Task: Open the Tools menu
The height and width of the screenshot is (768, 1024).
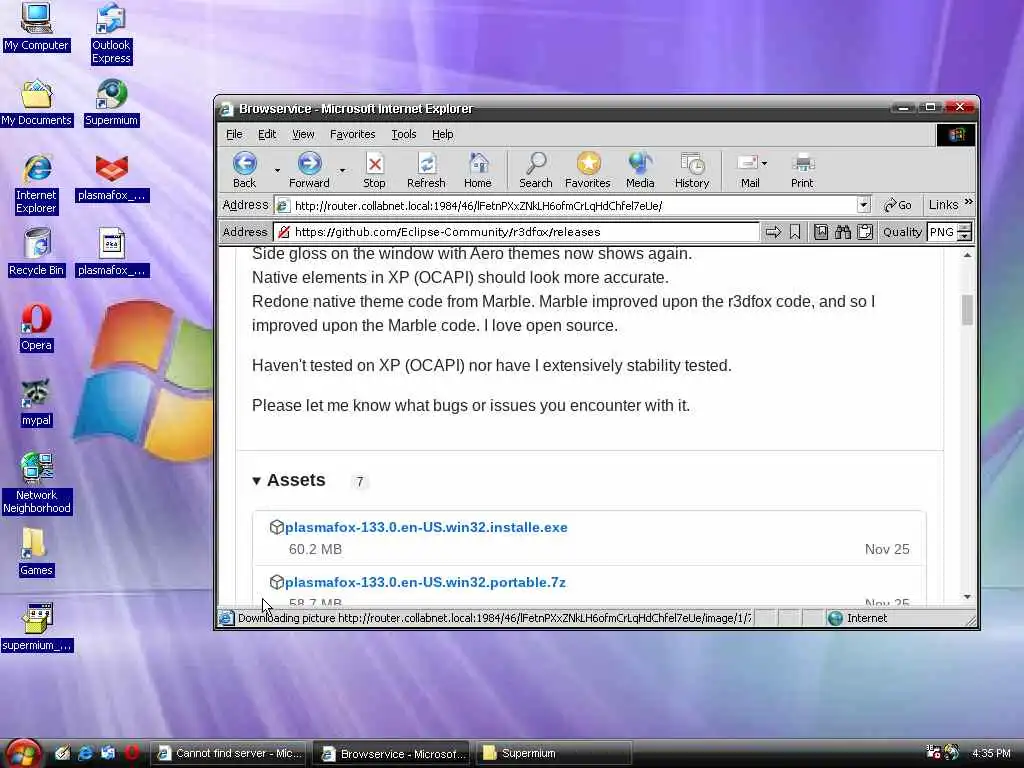Action: coord(404,134)
